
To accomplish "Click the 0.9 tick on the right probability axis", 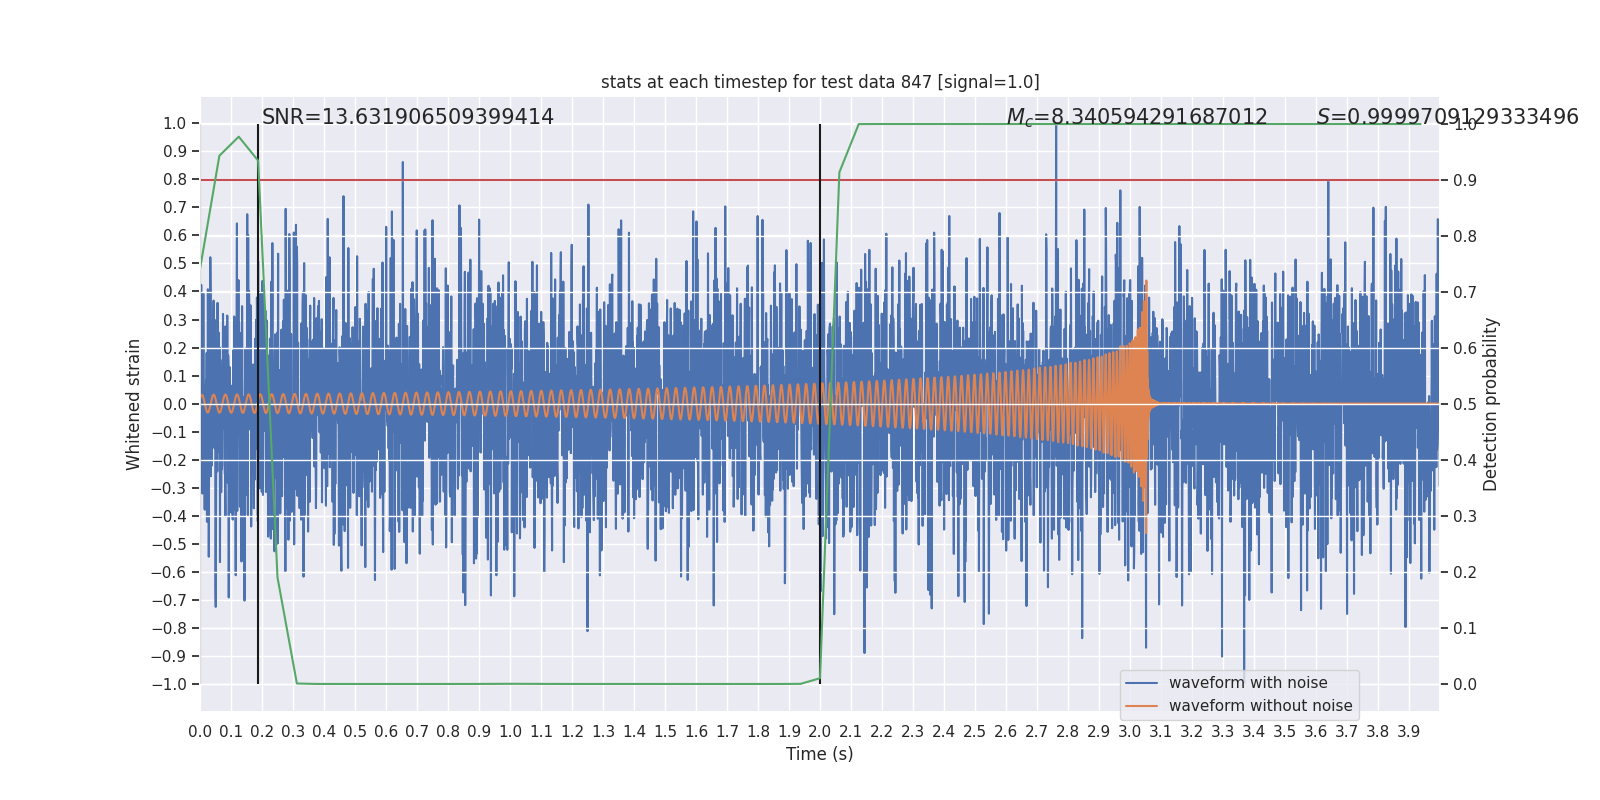I will coord(1465,180).
